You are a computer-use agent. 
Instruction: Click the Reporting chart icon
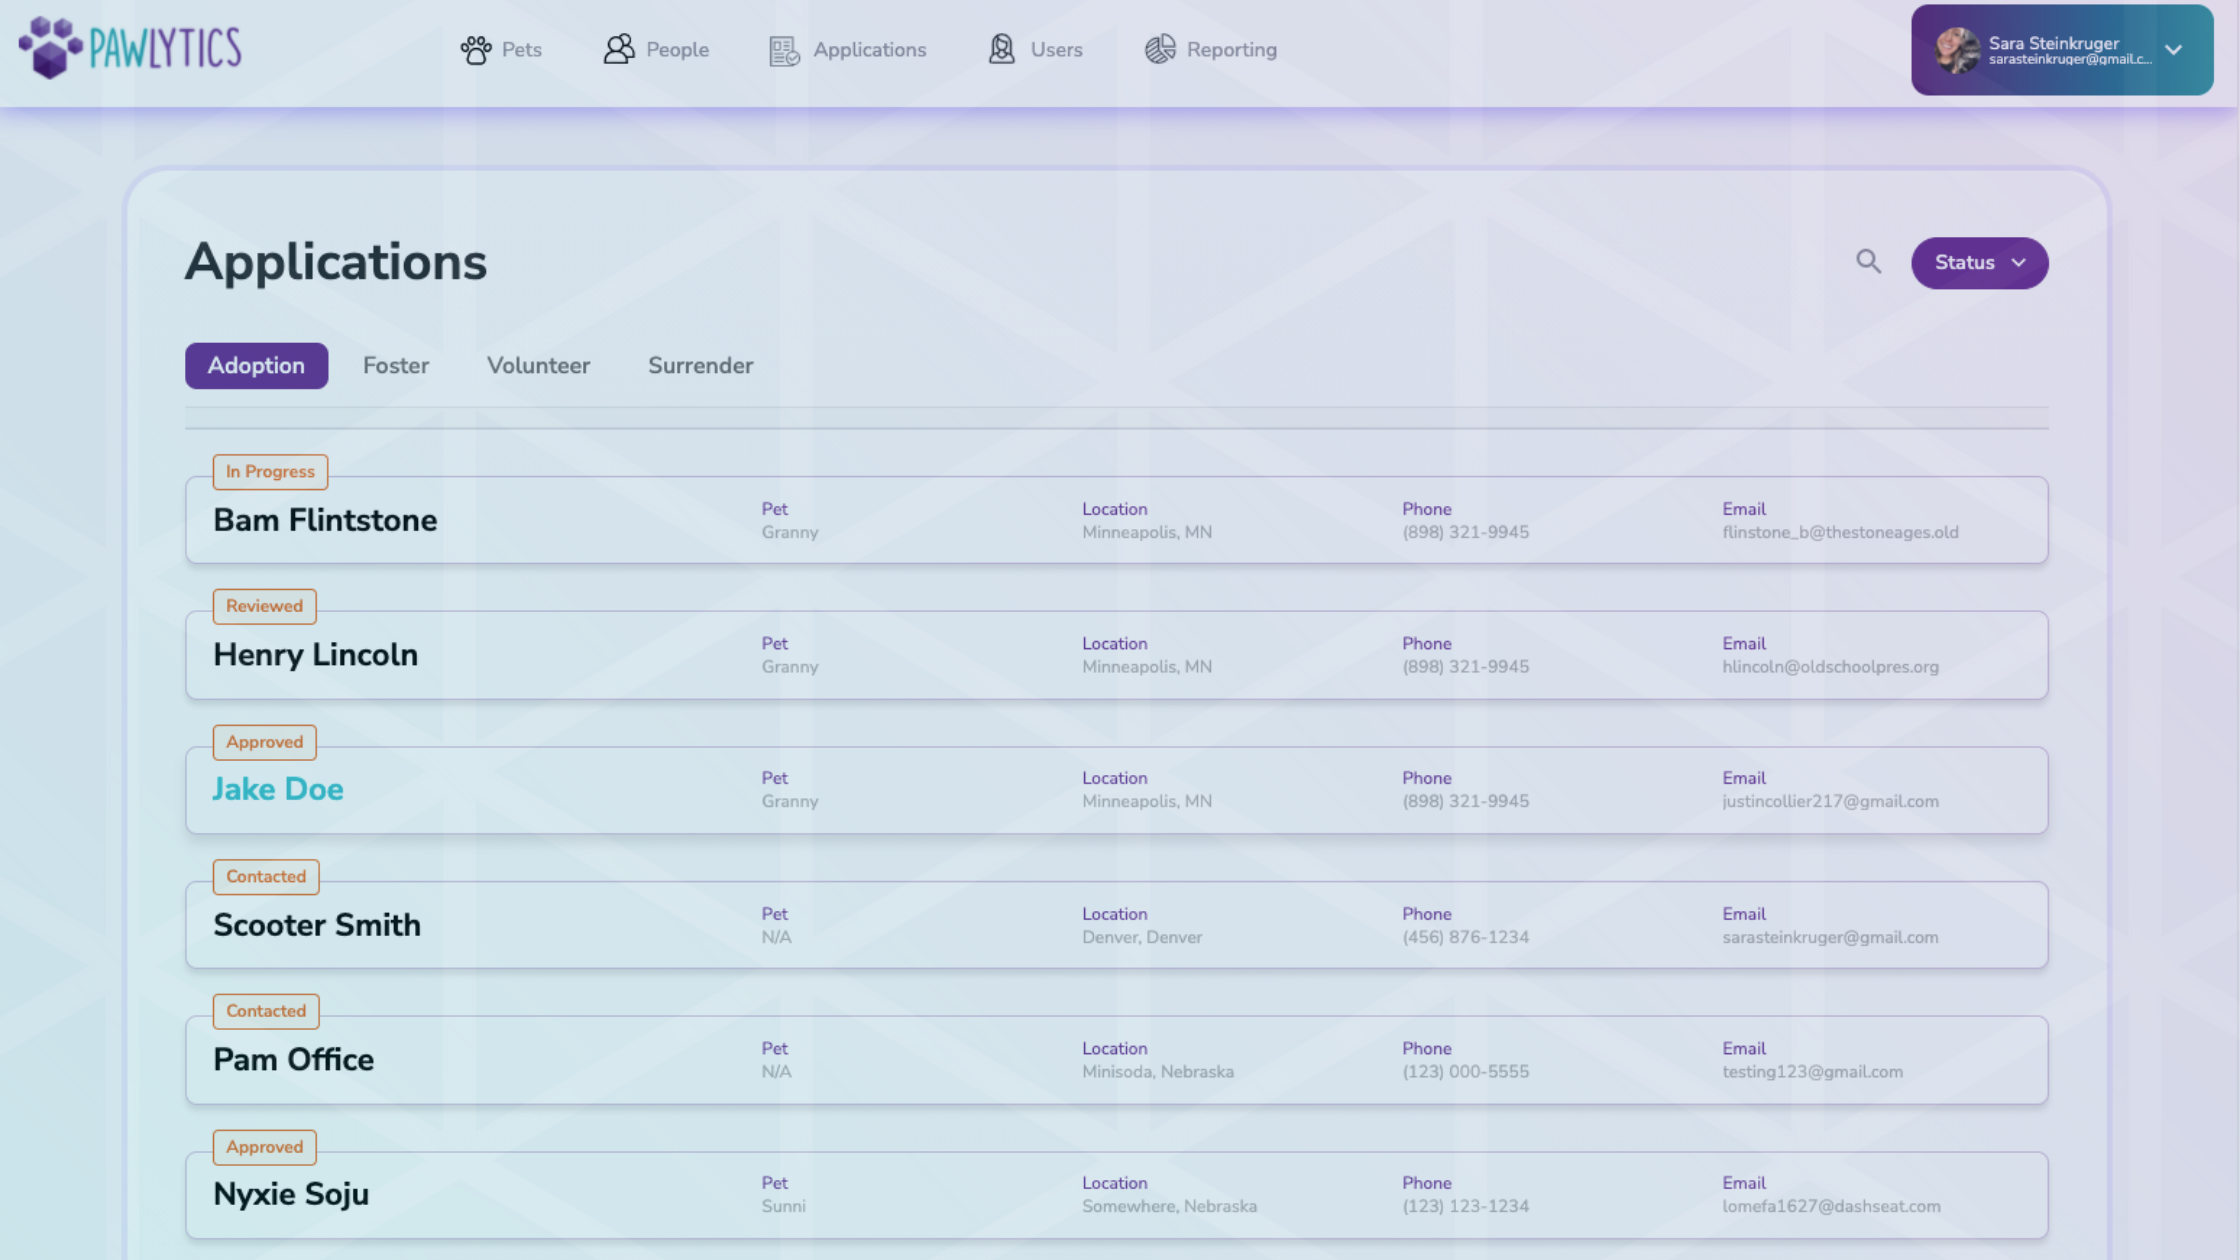coord(1160,49)
